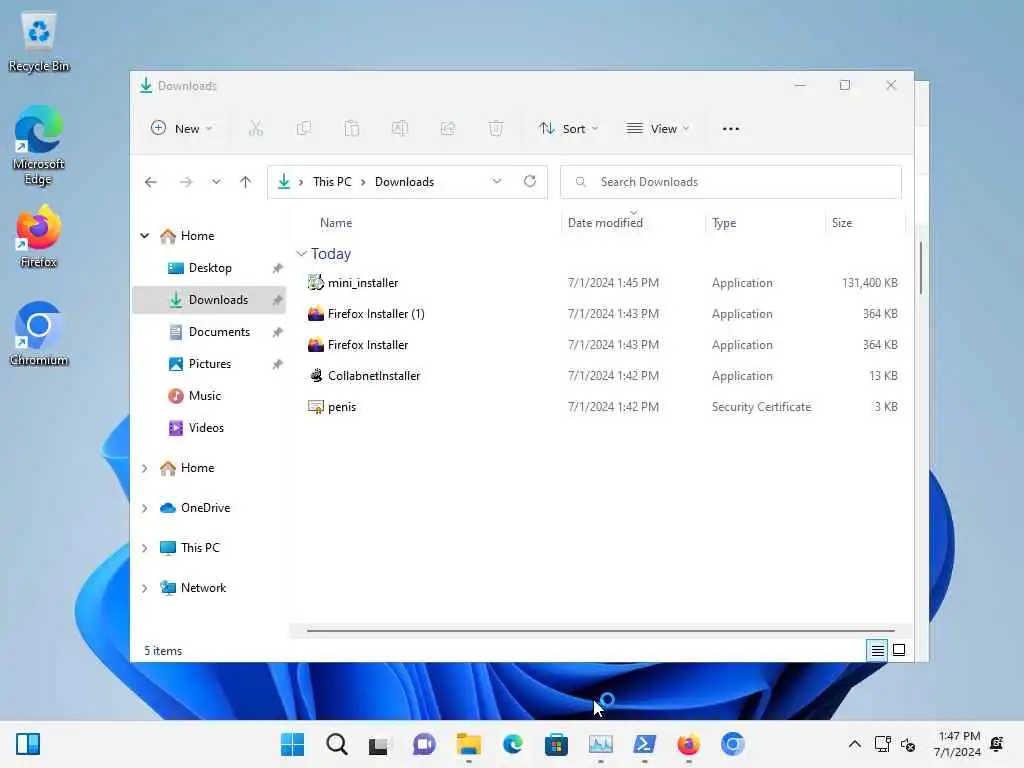Select Microsoft Edge desktop shortcut
This screenshot has width=1024, height=768.
(x=39, y=145)
